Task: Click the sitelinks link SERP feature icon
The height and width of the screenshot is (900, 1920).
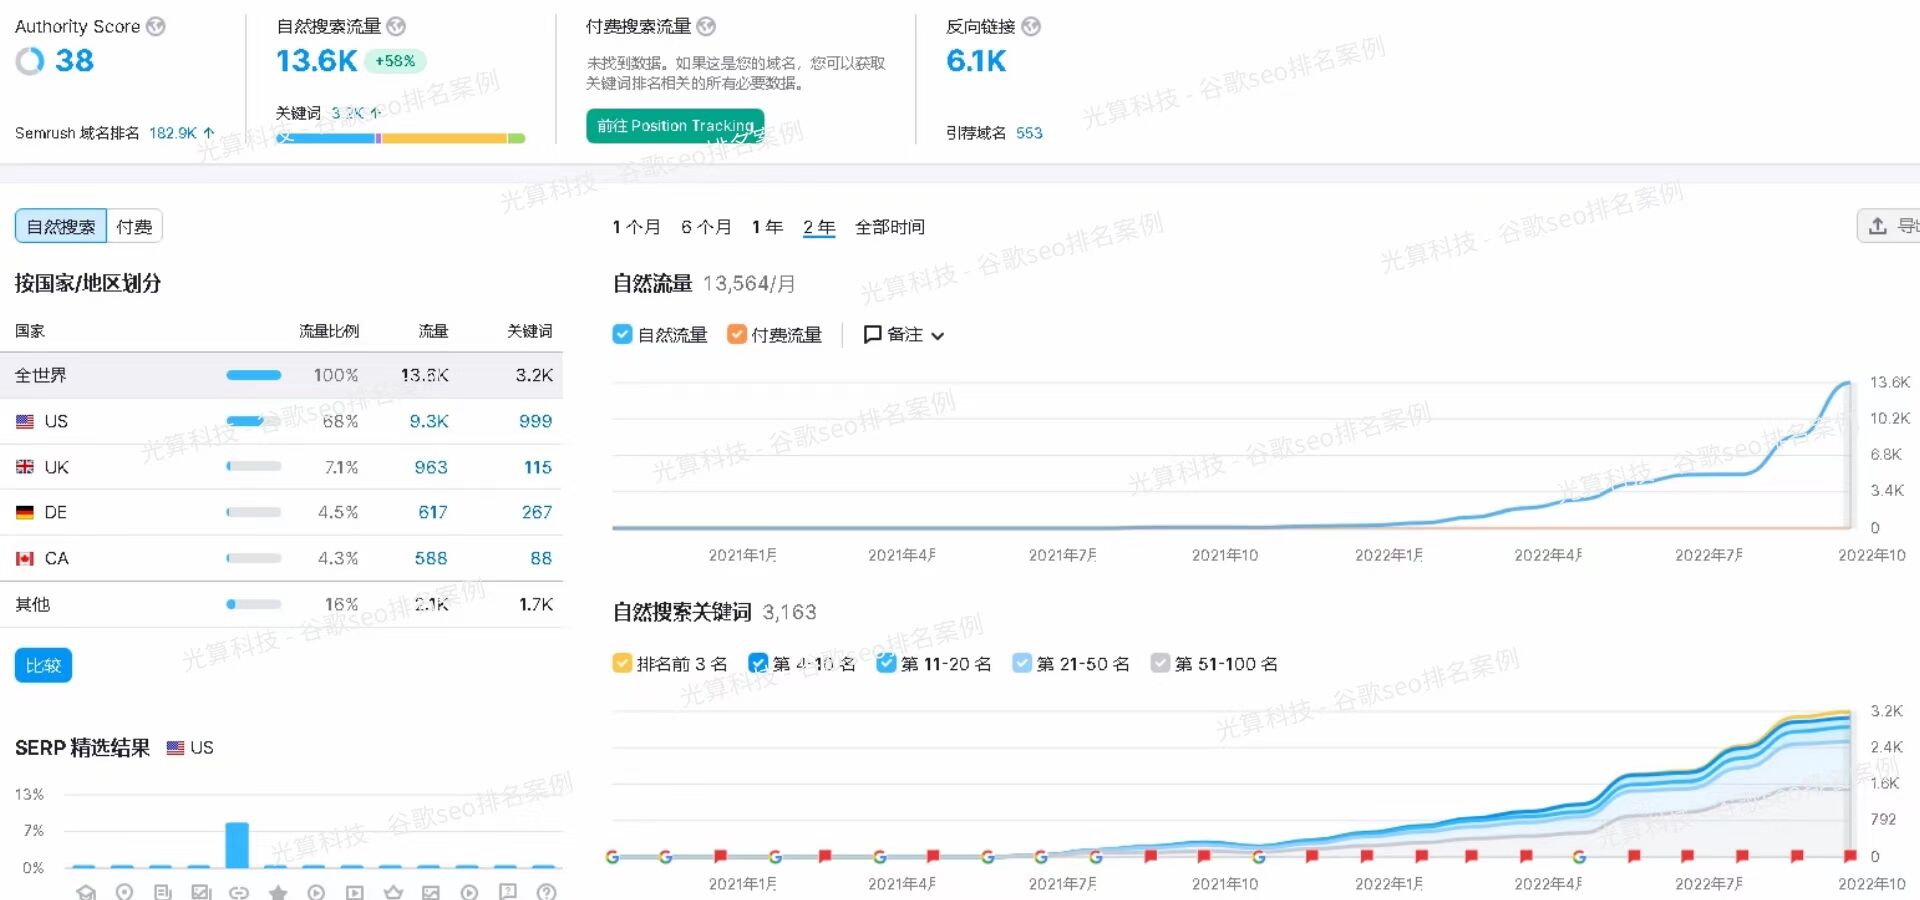Action: tap(240, 893)
